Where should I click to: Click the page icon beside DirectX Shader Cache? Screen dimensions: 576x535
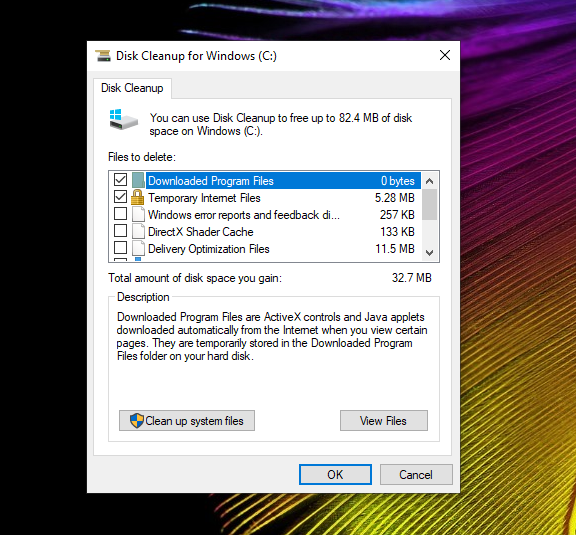pyautogui.click(x=138, y=231)
